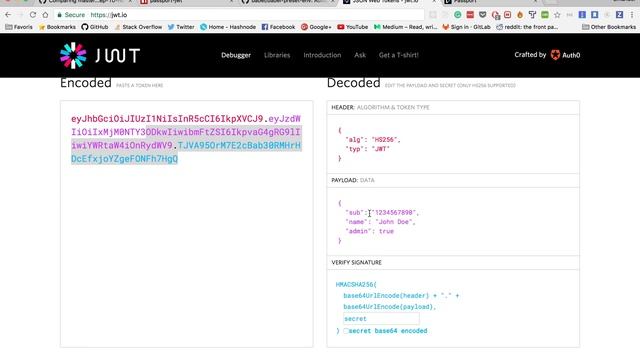Open the Google+ bookmark
Viewport: 640px width, 360px height.
coord(316,27)
